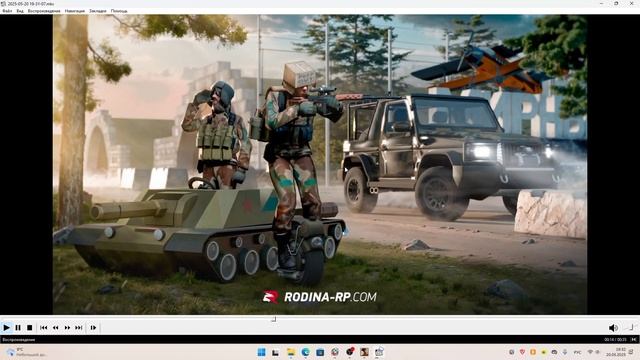Screen dimensions: 640x360
Task: Open the clock and date flyout
Action: click(617, 352)
